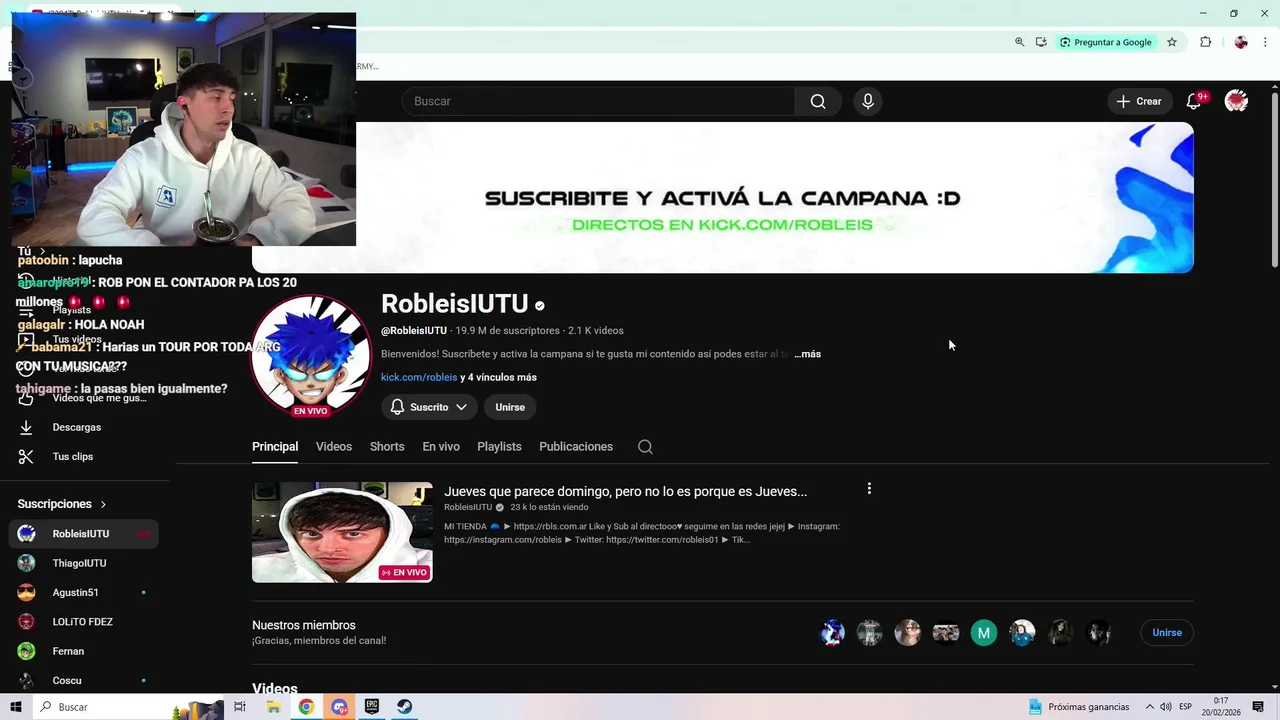Open the Discord-like app with 9+ badge on taskbar
Viewport: 1280px width, 720px height.
339,707
